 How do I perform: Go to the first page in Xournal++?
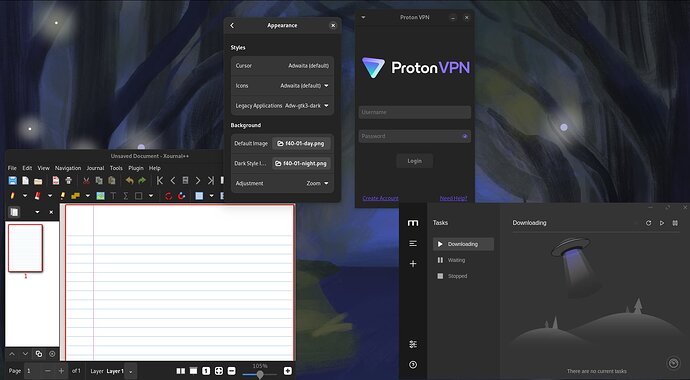click(160, 181)
